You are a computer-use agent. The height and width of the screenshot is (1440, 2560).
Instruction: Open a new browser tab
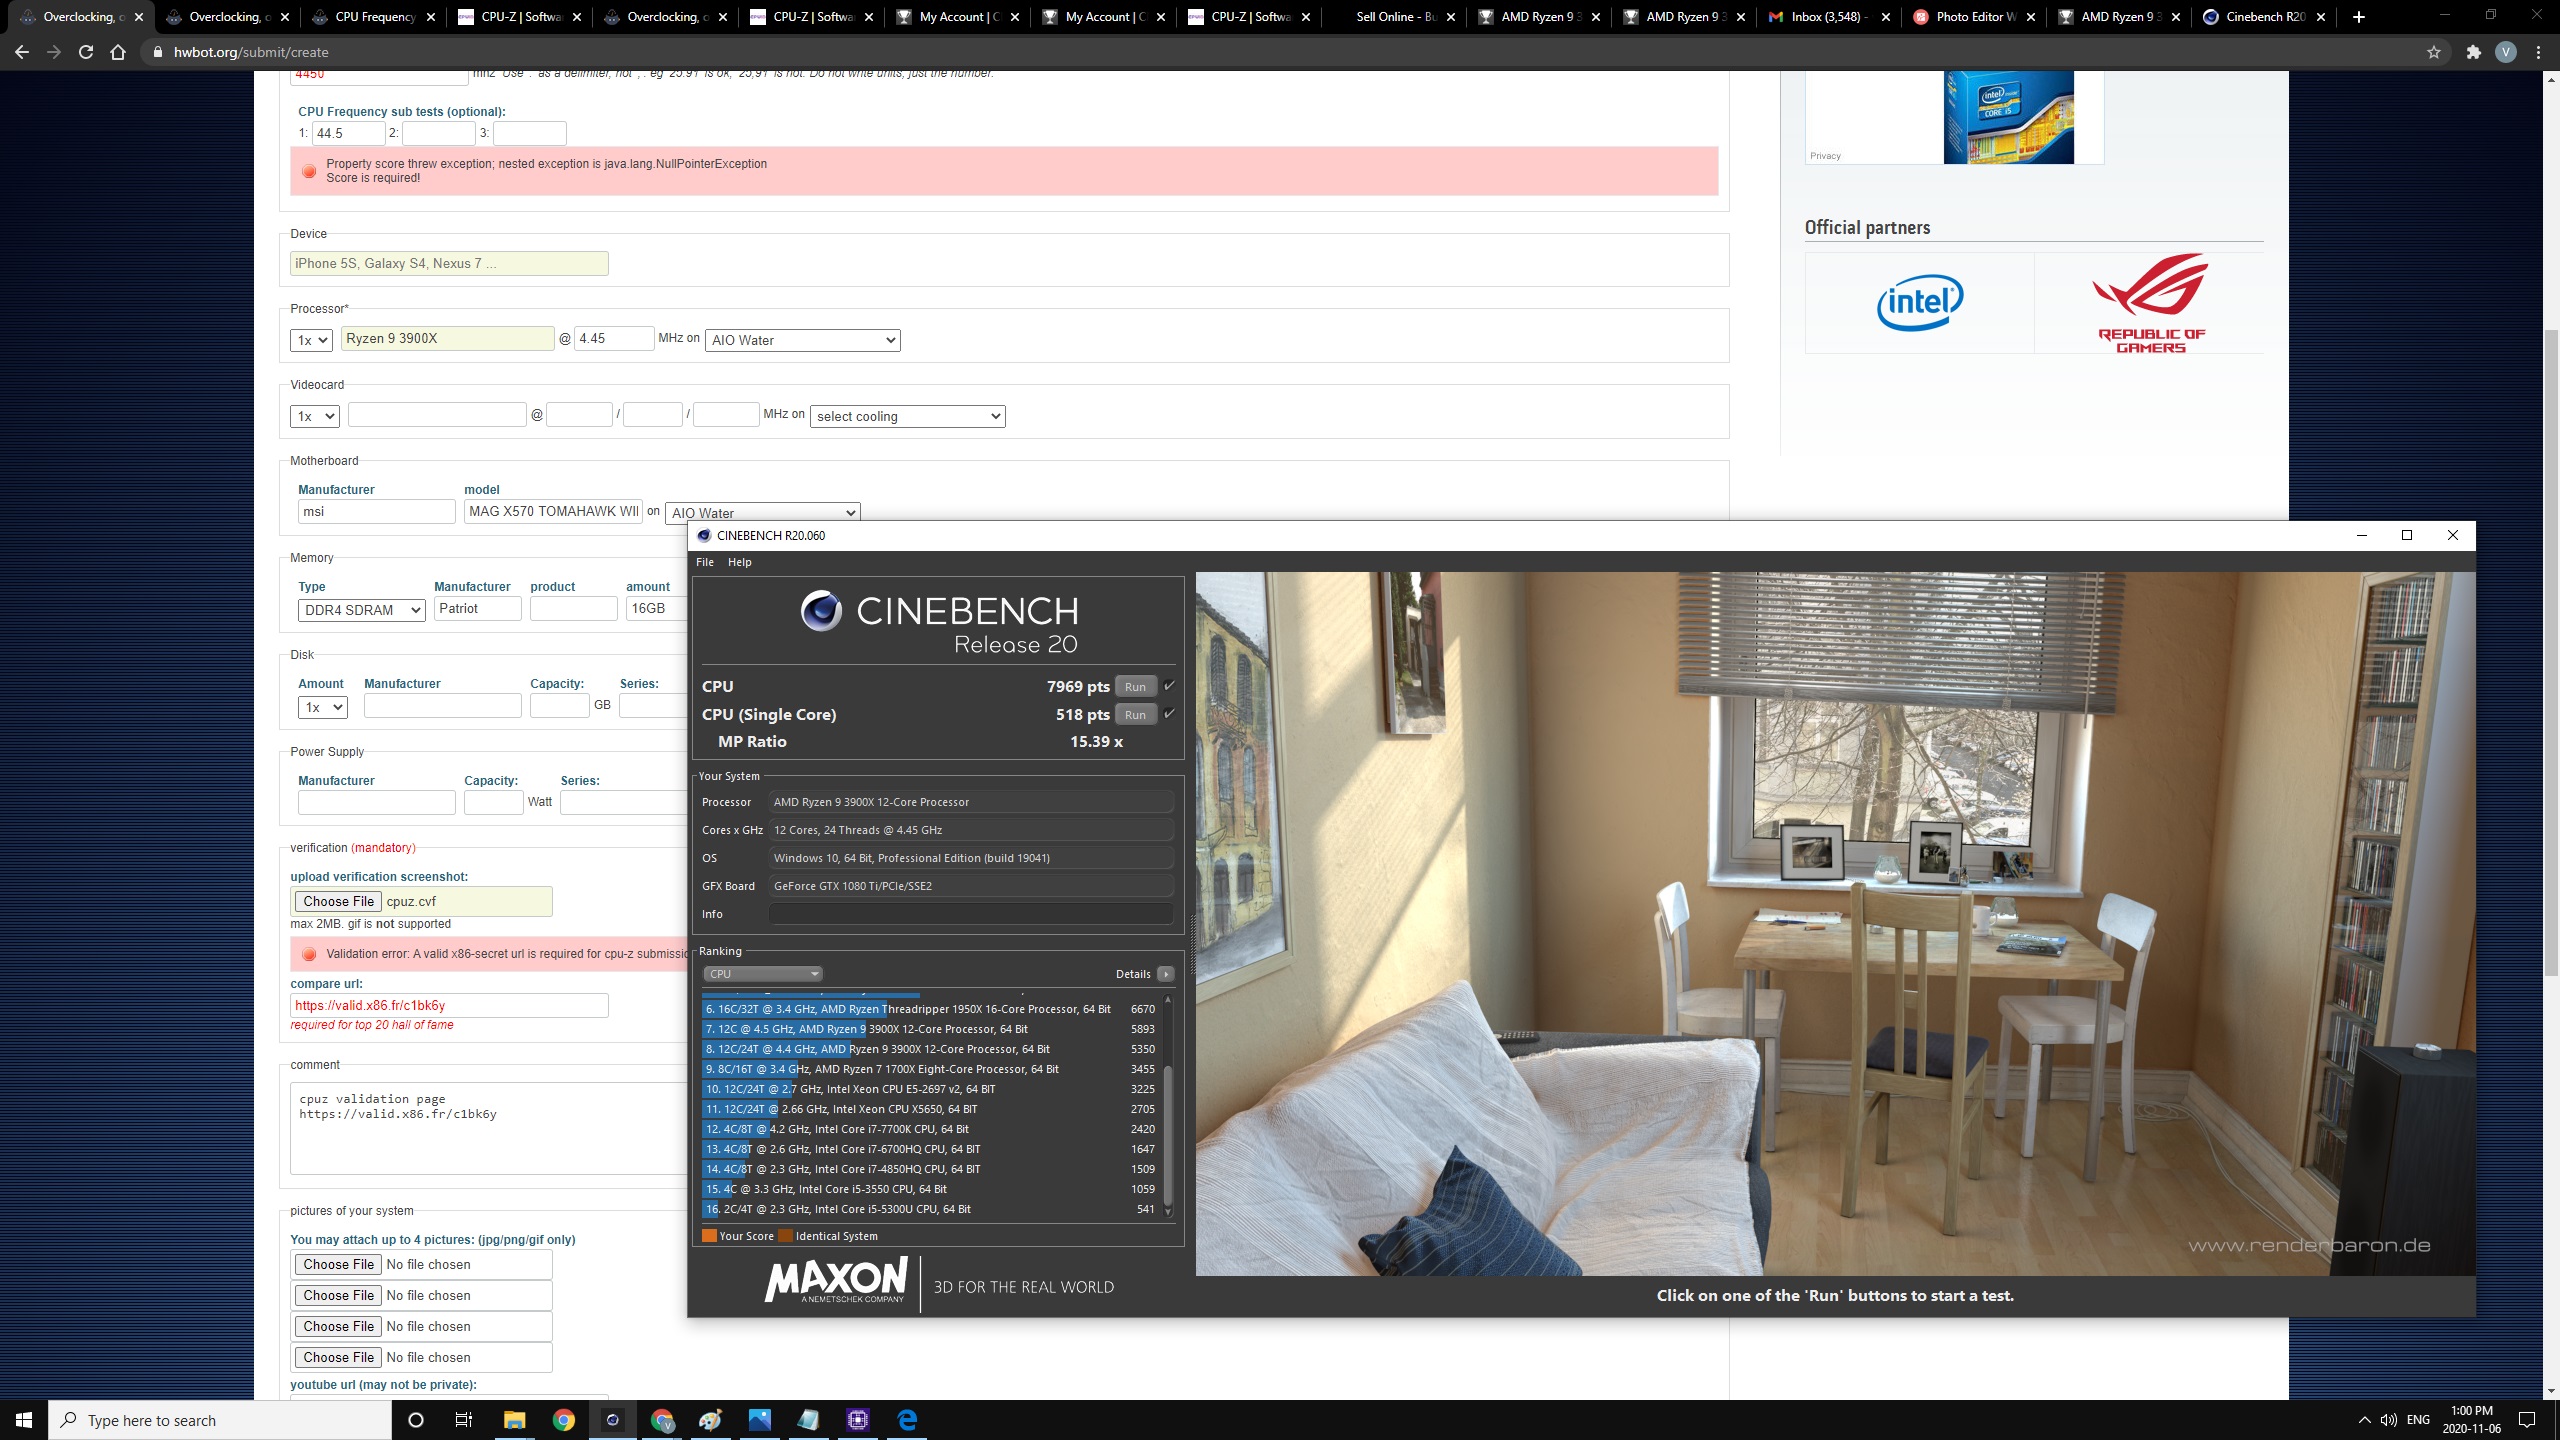click(x=2358, y=17)
